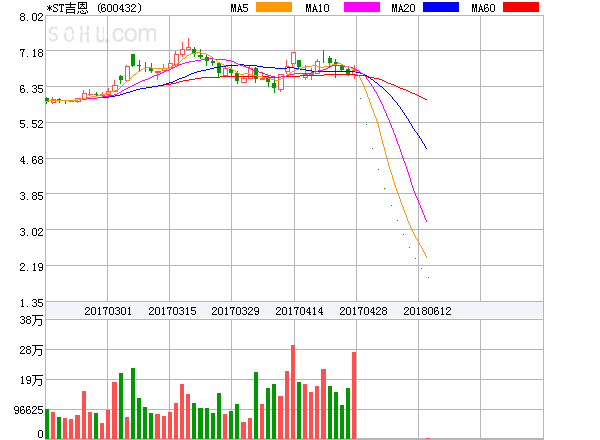Click the 20170315 date label
The height and width of the screenshot is (440, 600).
coord(172,311)
